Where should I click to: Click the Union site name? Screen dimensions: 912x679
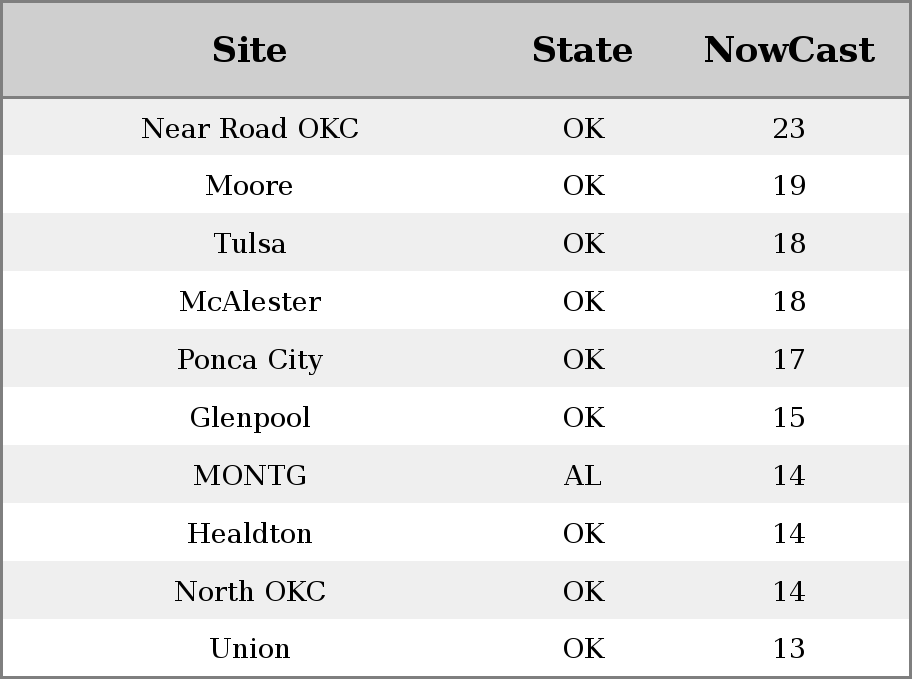(250, 648)
